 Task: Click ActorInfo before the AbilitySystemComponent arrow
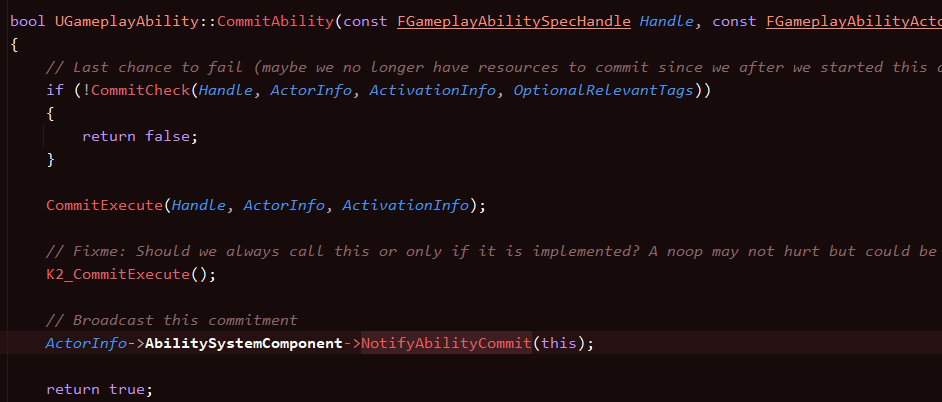87,344
